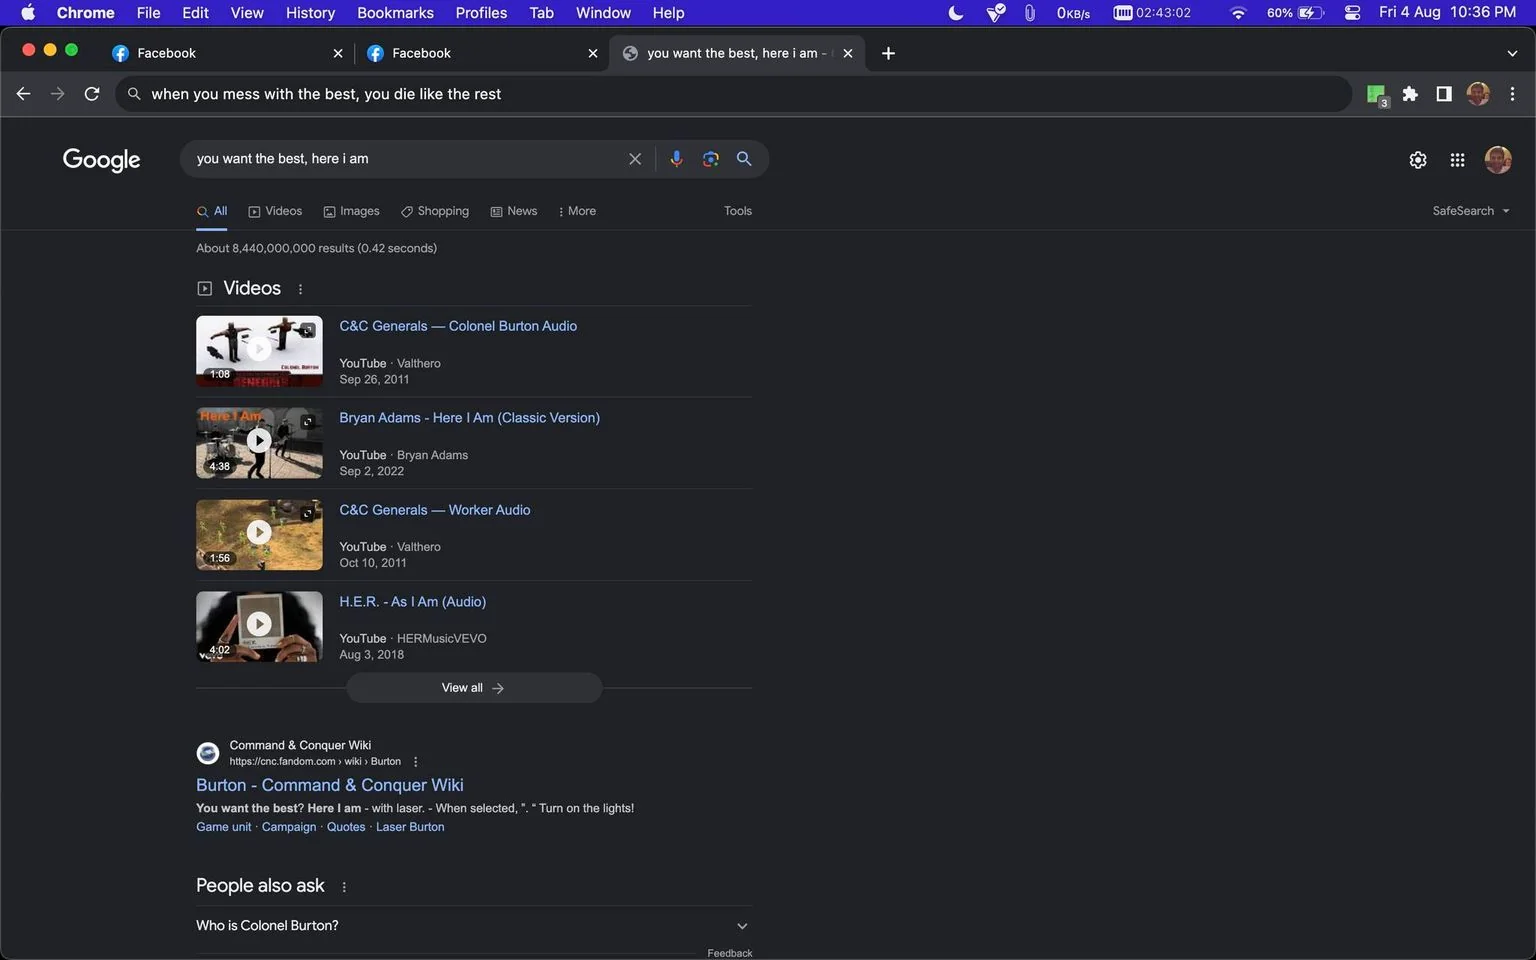This screenshot has width=1536, height=960.
Task: Switch to the Images results tab
Action: [351, 211]
